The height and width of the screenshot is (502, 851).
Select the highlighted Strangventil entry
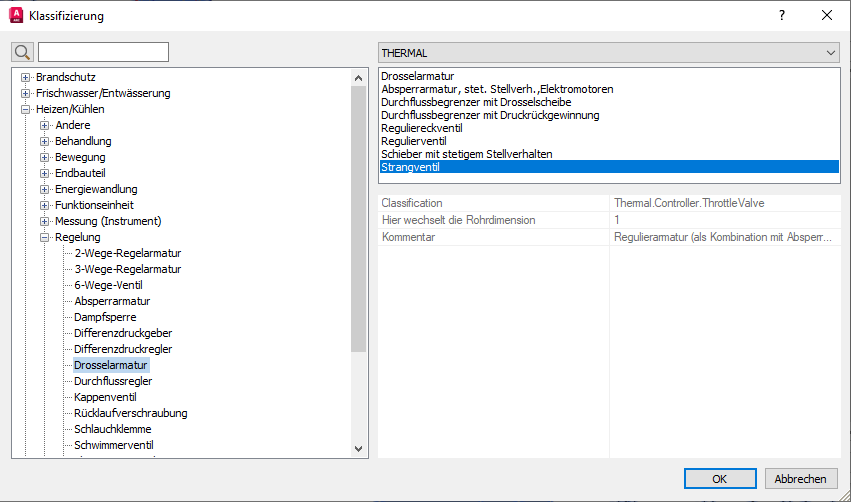[609, 167]
